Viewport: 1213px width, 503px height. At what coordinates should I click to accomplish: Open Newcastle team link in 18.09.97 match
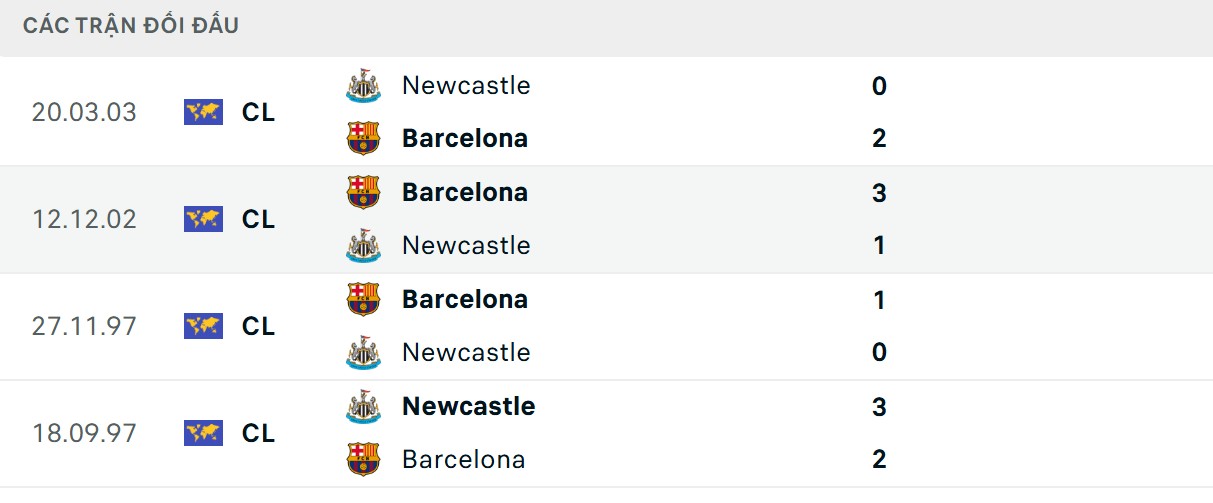coord(468,406)
